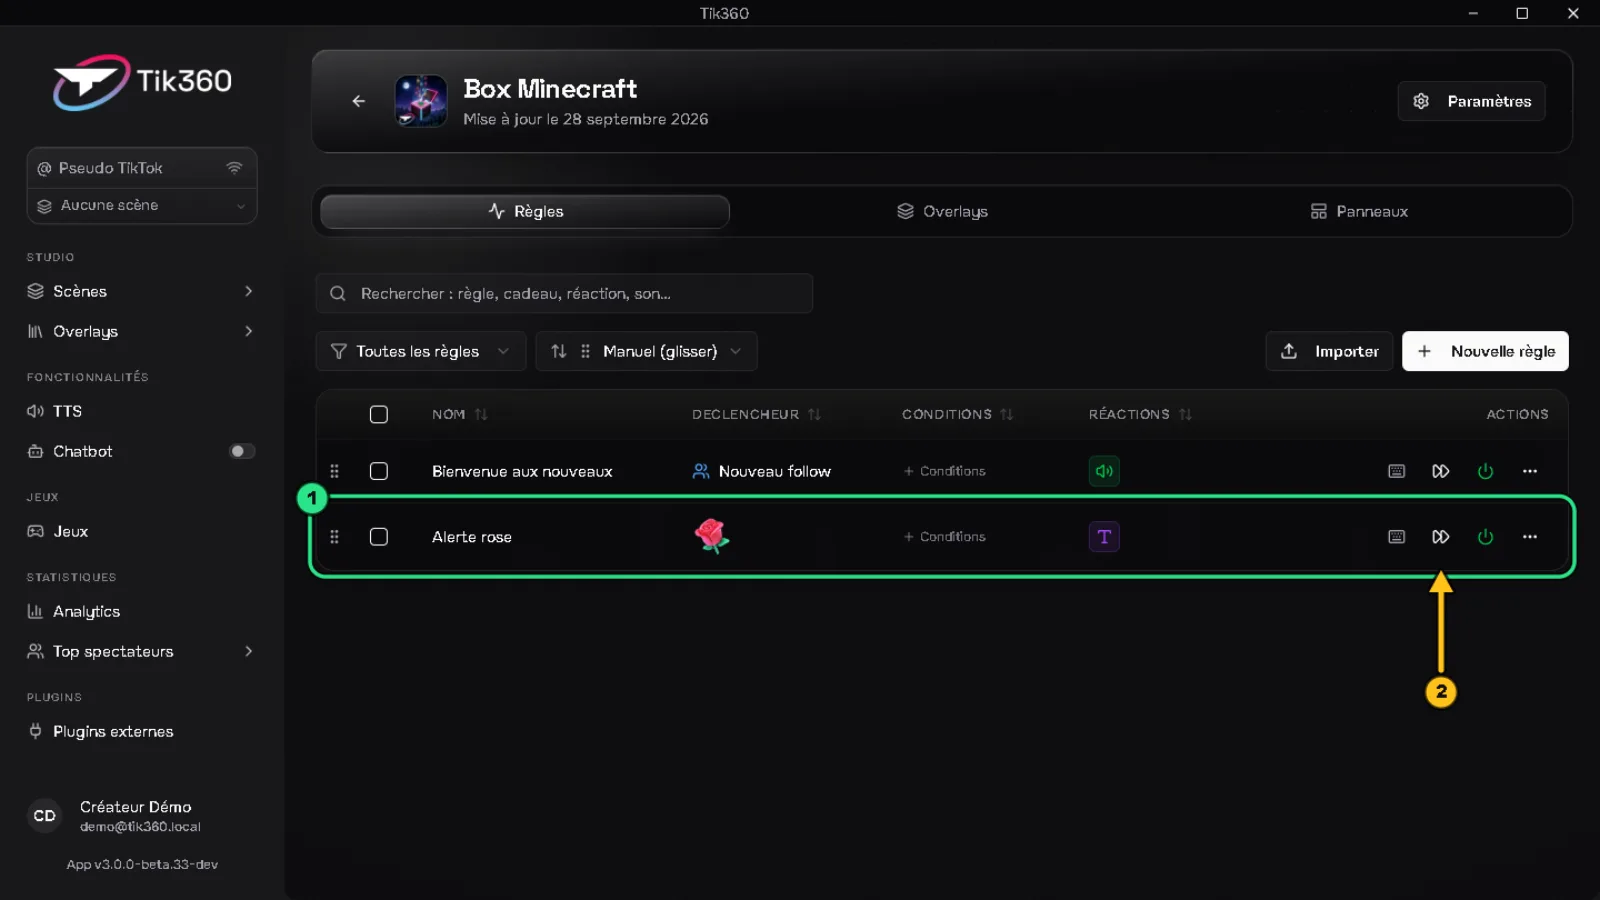
Task: Open the Toutes les règles filter dropdown
Action: (x=421, y=351)
